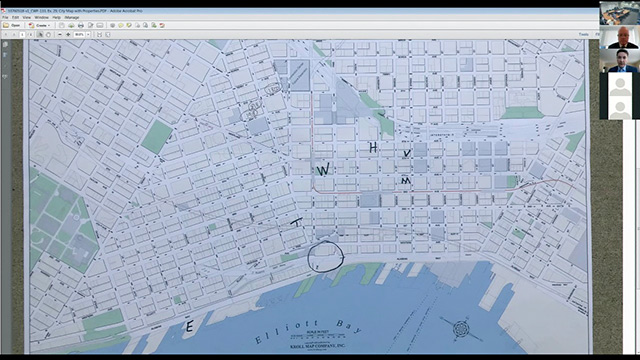Click the gear Customize Quick Tools icon
Viewport: 640px width, 360px height.
pos(113,25)
